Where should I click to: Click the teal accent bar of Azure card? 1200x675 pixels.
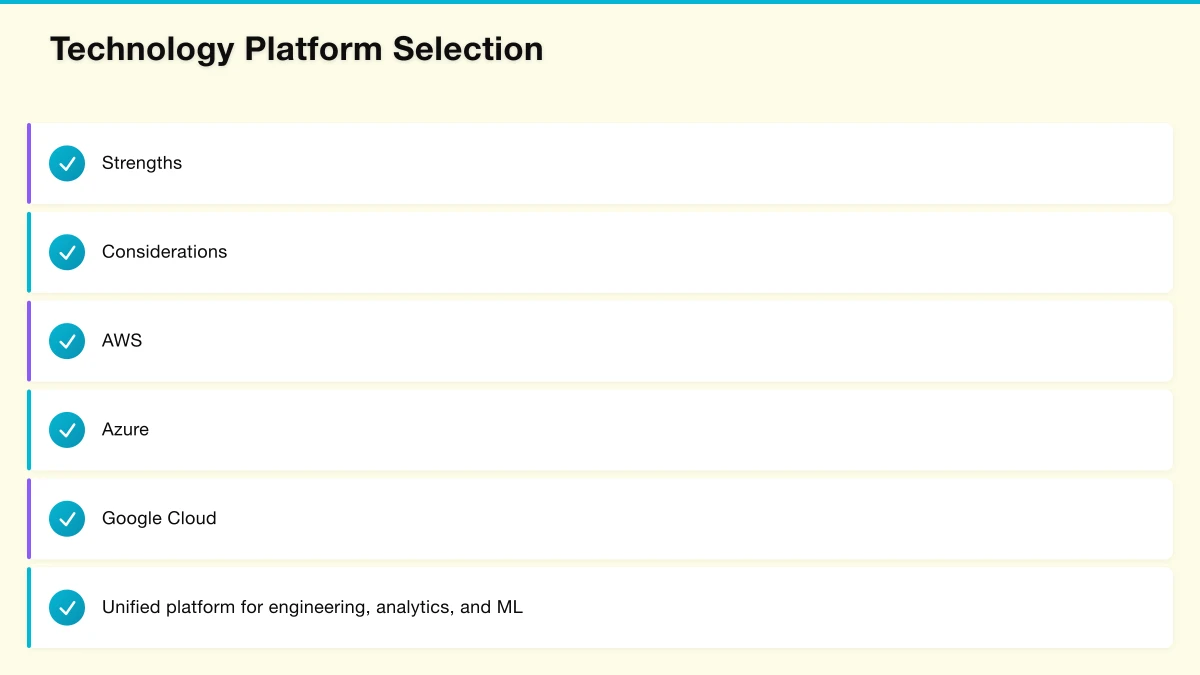[29, 430]
